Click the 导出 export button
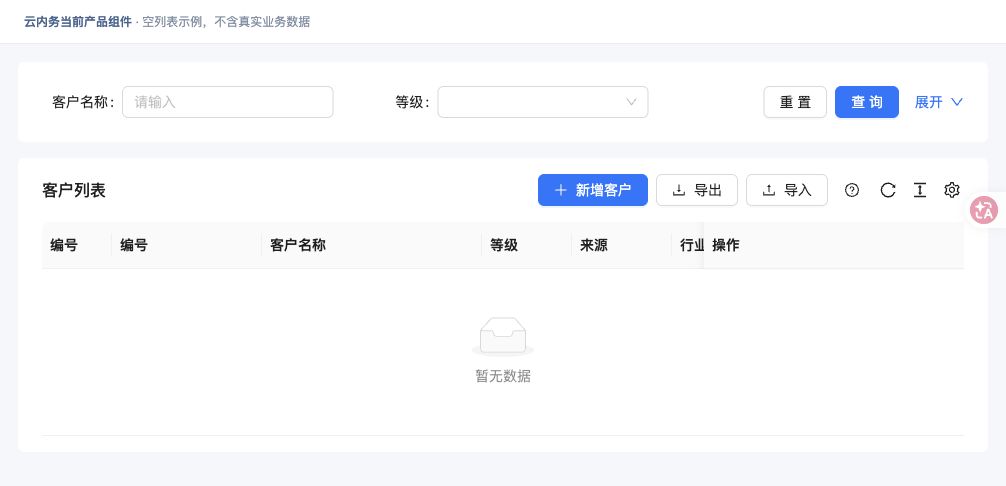 697,190
